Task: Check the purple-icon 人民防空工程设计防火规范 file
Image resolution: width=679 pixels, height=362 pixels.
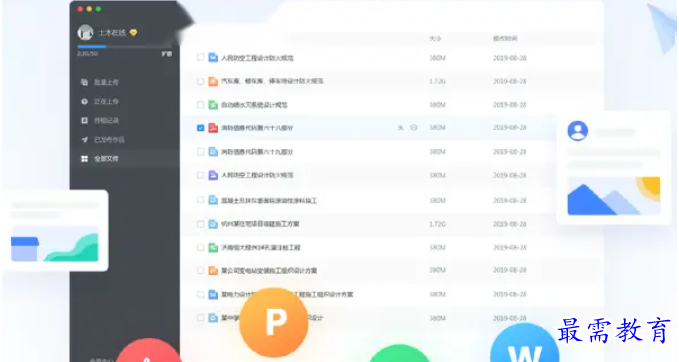Action: [200, 175]
